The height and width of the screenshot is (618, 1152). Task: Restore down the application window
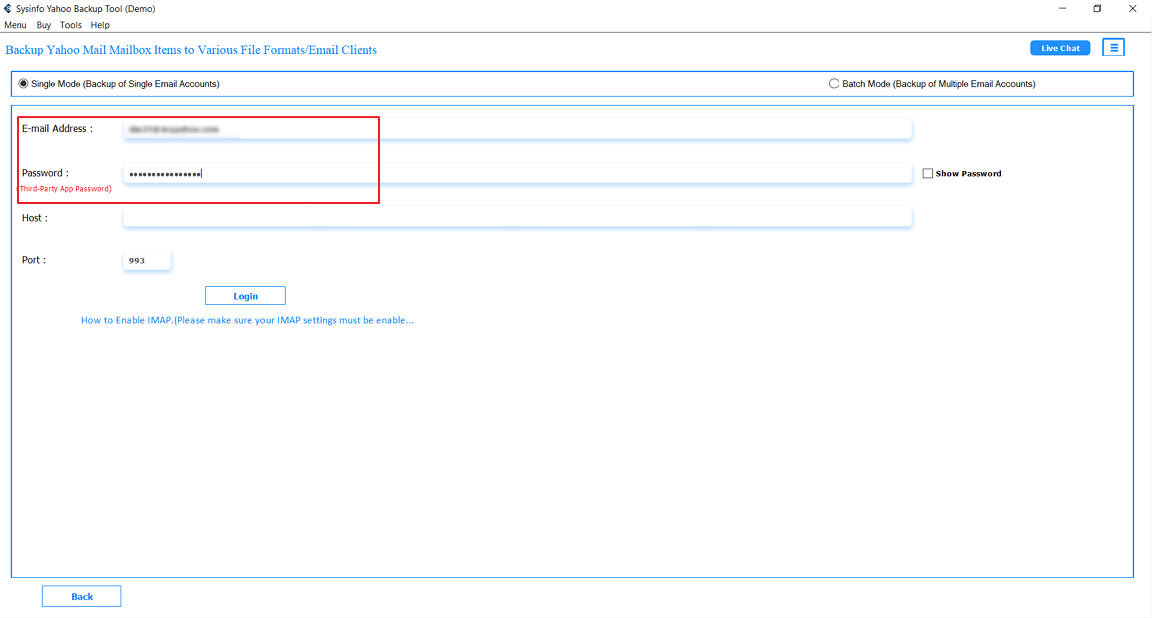pyautogui.click(x=1097, y=9)
